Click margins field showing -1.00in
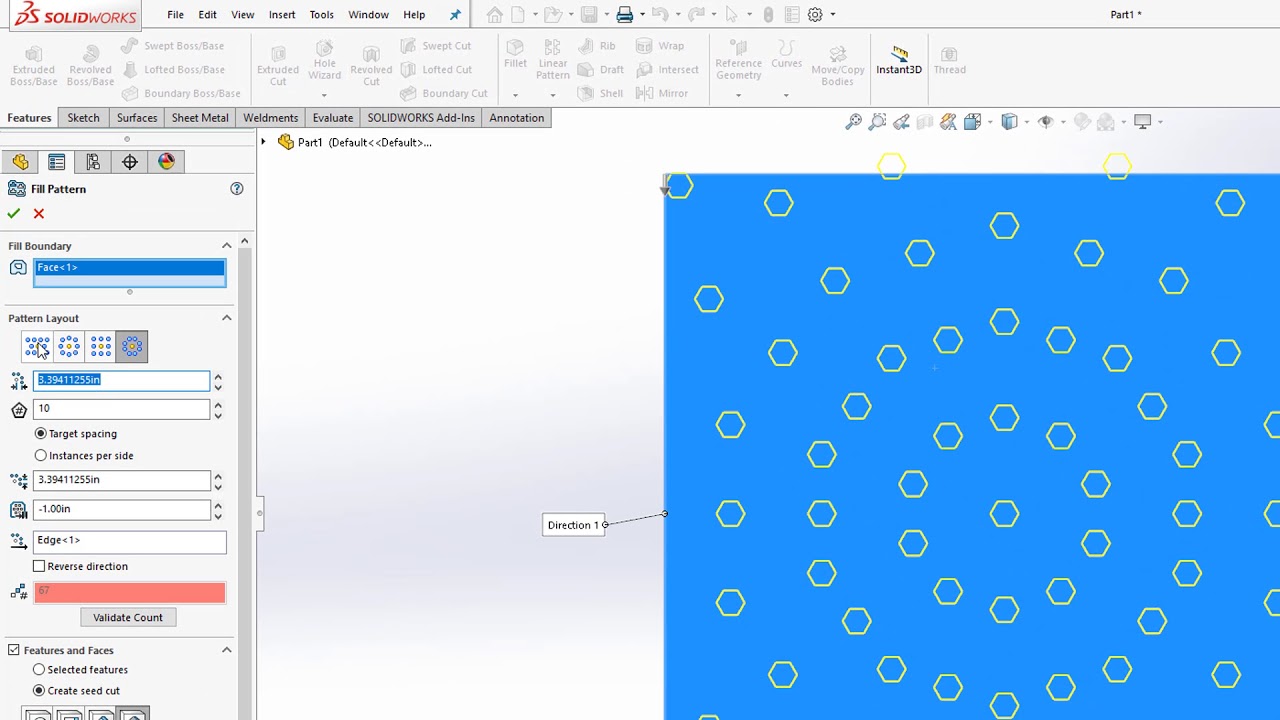The height and width of the screenshot is (720, 1280). click(x=122, y=509)
